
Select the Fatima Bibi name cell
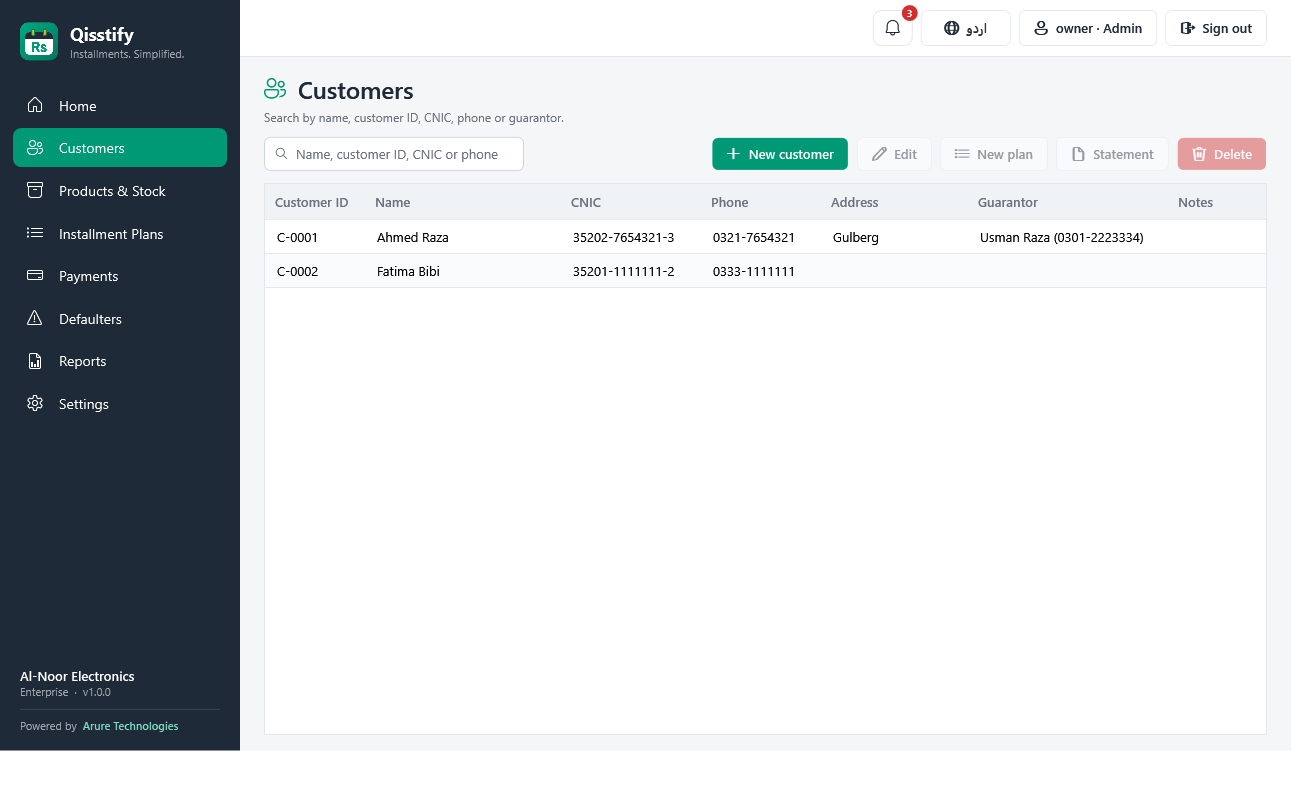click(408, 271)
